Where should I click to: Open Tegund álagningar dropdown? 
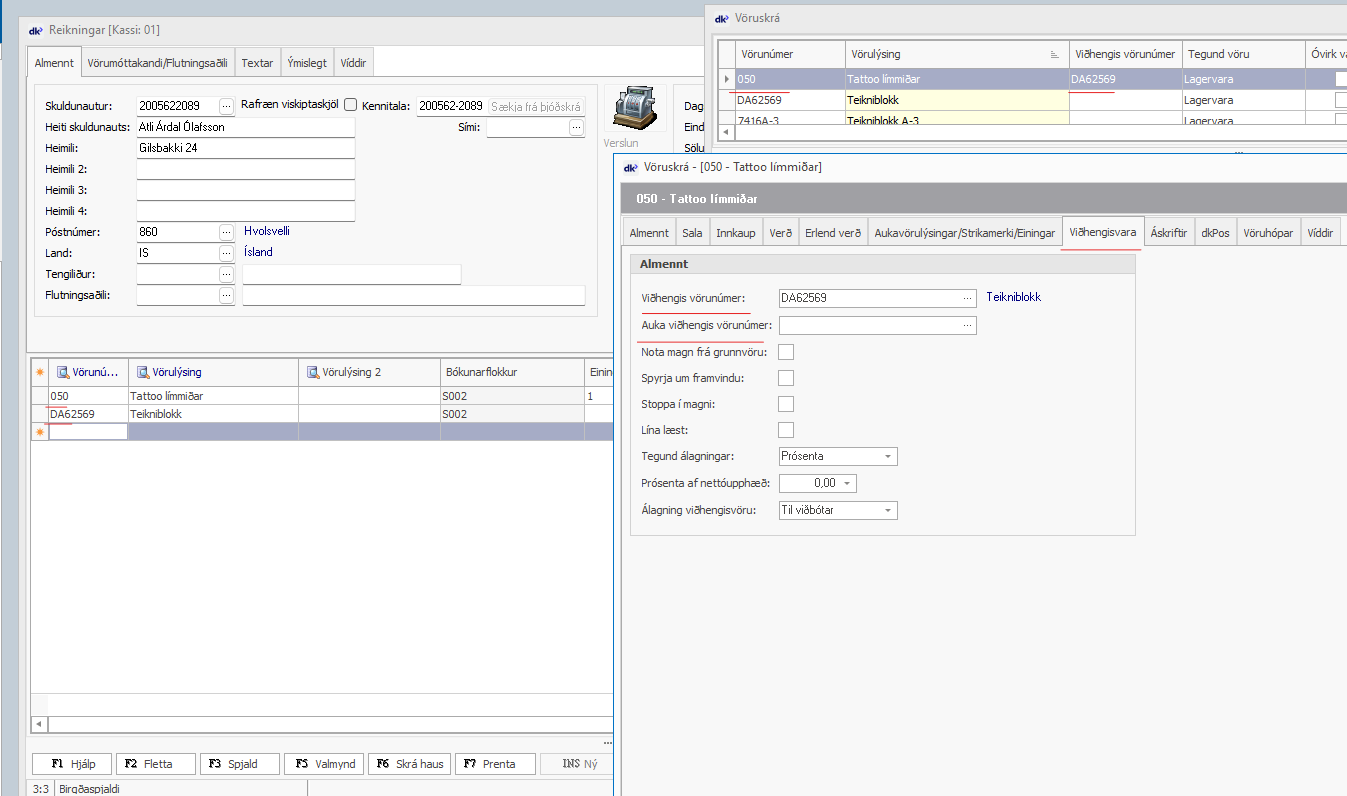887,457
